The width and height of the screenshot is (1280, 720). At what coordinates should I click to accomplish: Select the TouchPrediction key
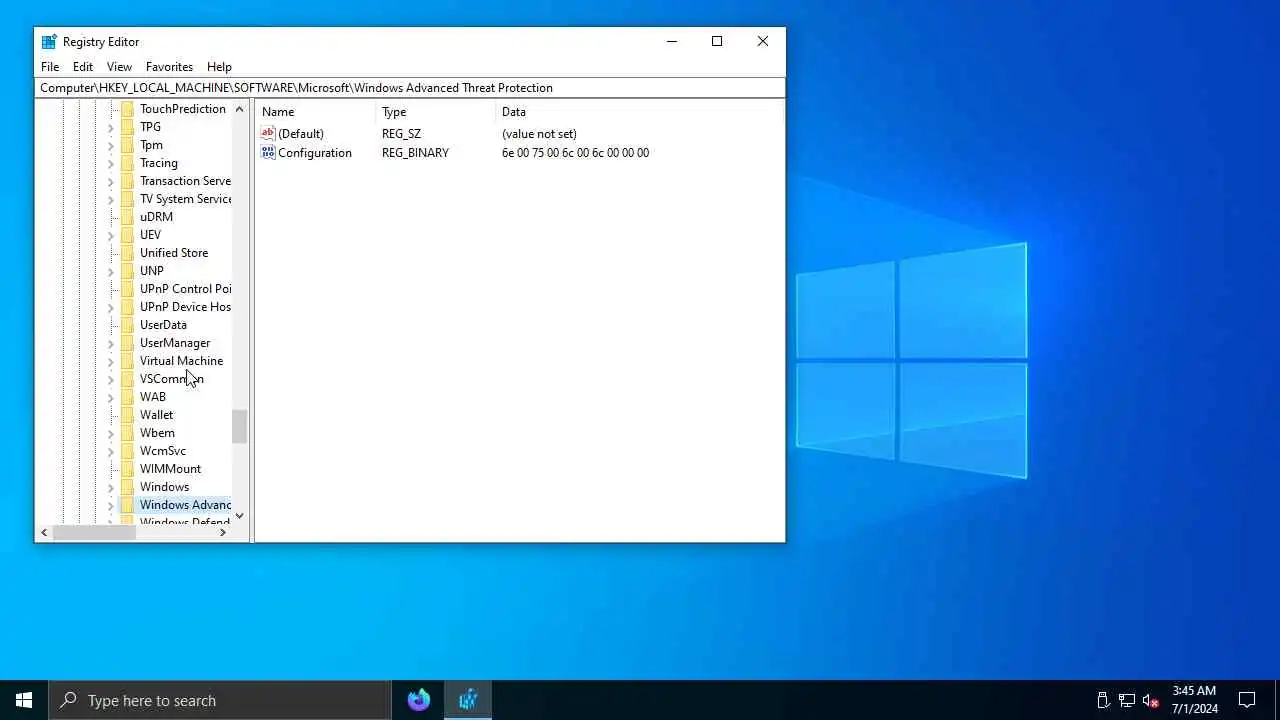[182, 109]
